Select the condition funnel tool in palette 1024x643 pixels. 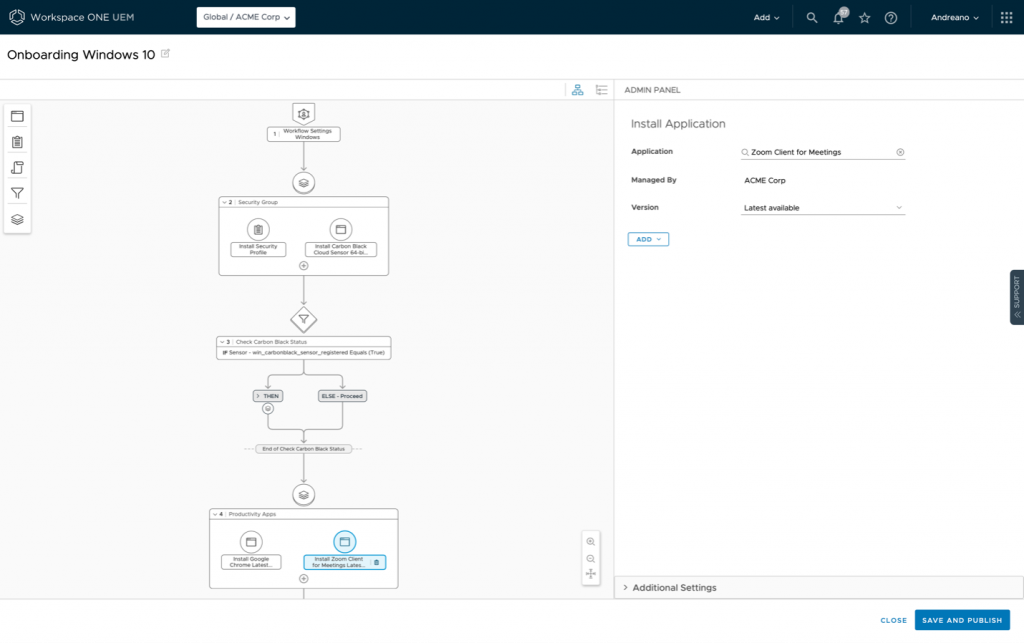coord(17,193)
